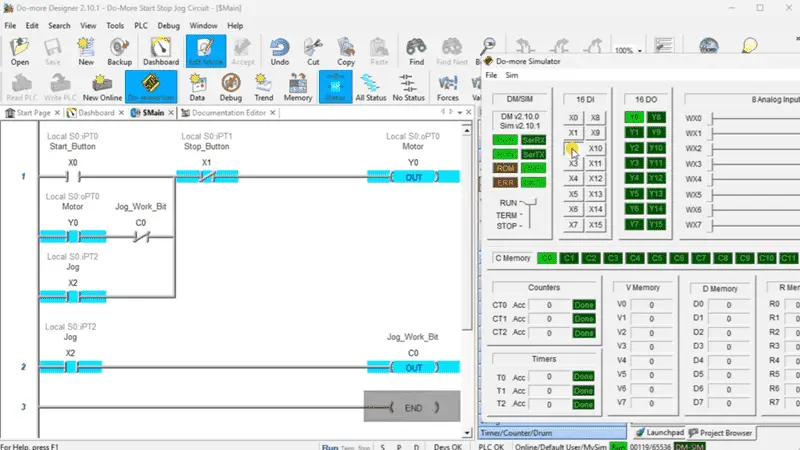This screenshot has width=800, height=450.
Task: Open the zoom percentage dropdown
Action: [639, 51]
